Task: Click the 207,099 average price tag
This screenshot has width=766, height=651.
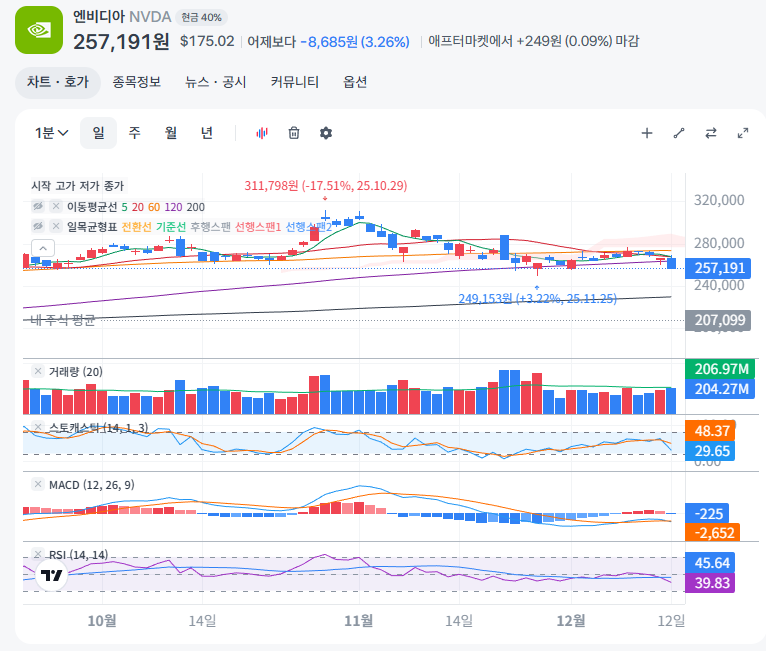Action: (x=718, y=320)
